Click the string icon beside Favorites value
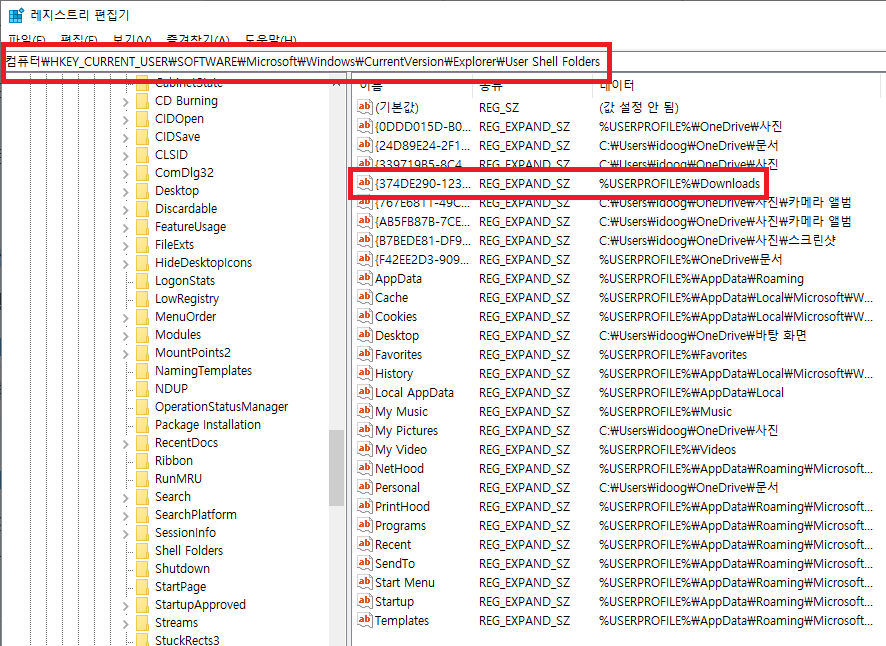886x646 pixels. pyautogui.click(x=364, y=354)
